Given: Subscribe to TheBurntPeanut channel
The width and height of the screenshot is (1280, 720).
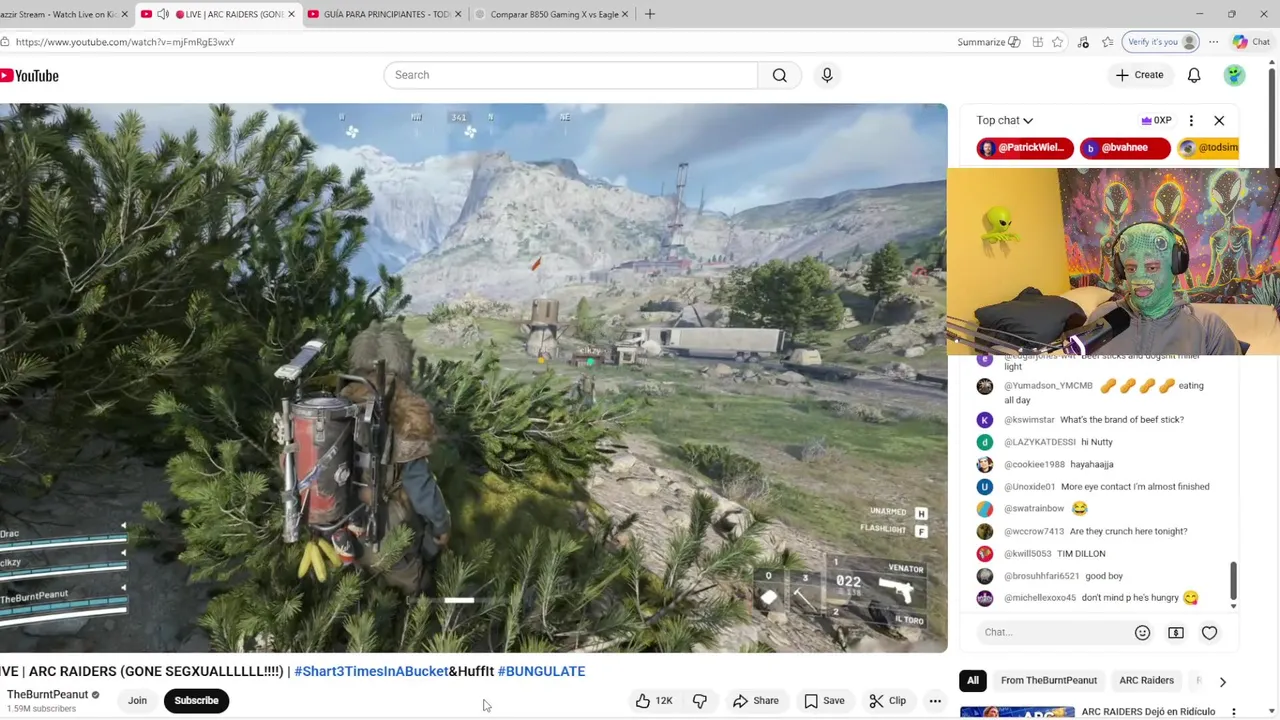Looking at the screenshot, I should tap(196, 701).
